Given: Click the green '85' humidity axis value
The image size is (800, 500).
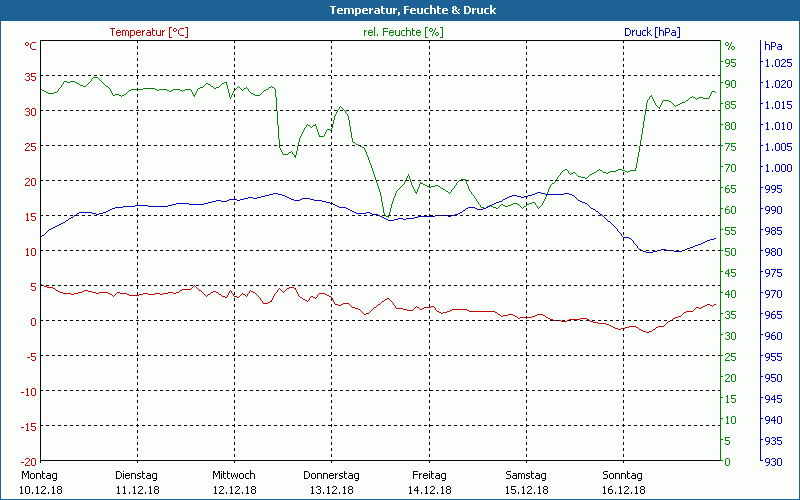Looking at the screenshot, I should (731, 105).
